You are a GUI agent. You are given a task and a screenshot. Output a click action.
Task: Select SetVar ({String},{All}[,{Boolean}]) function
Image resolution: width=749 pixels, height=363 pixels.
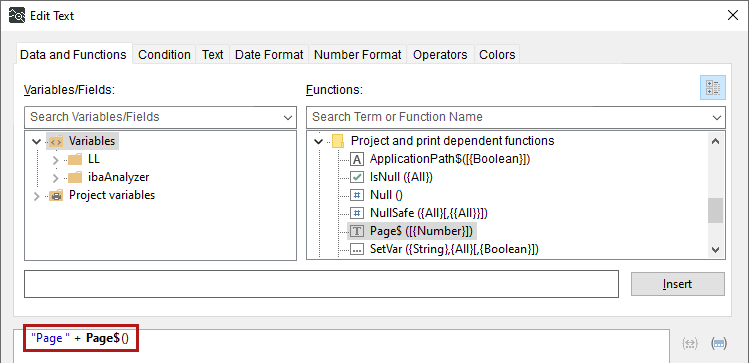tap(454, 249)
